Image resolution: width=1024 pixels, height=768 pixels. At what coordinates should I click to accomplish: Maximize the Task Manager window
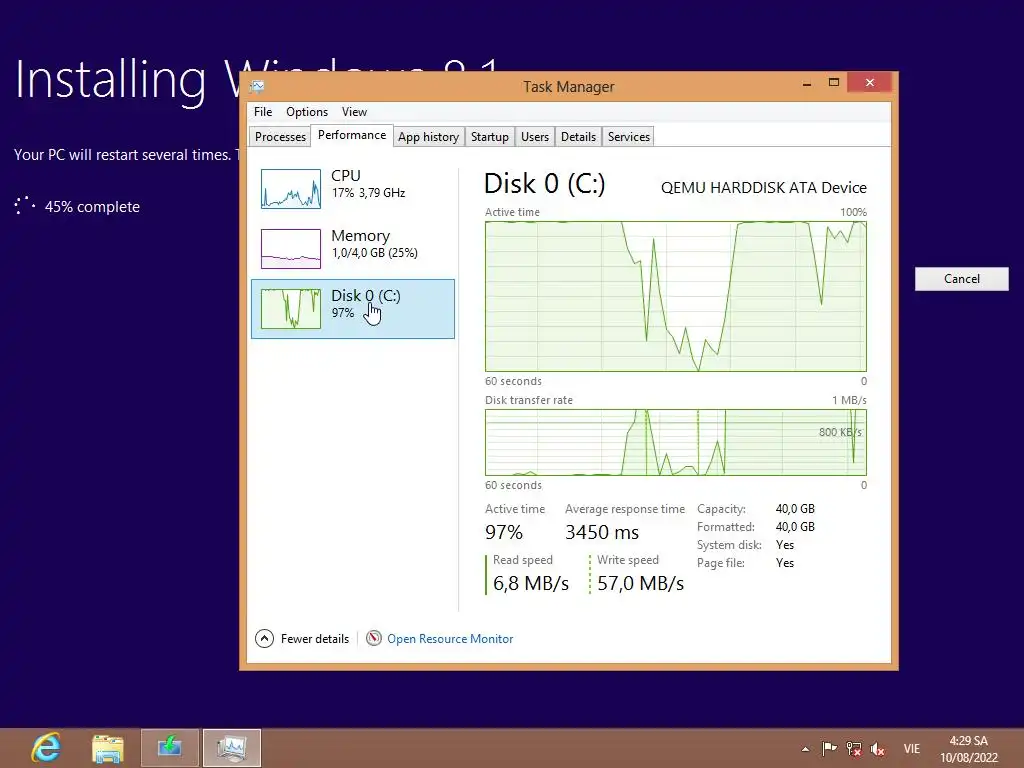(x=834, y=83)
